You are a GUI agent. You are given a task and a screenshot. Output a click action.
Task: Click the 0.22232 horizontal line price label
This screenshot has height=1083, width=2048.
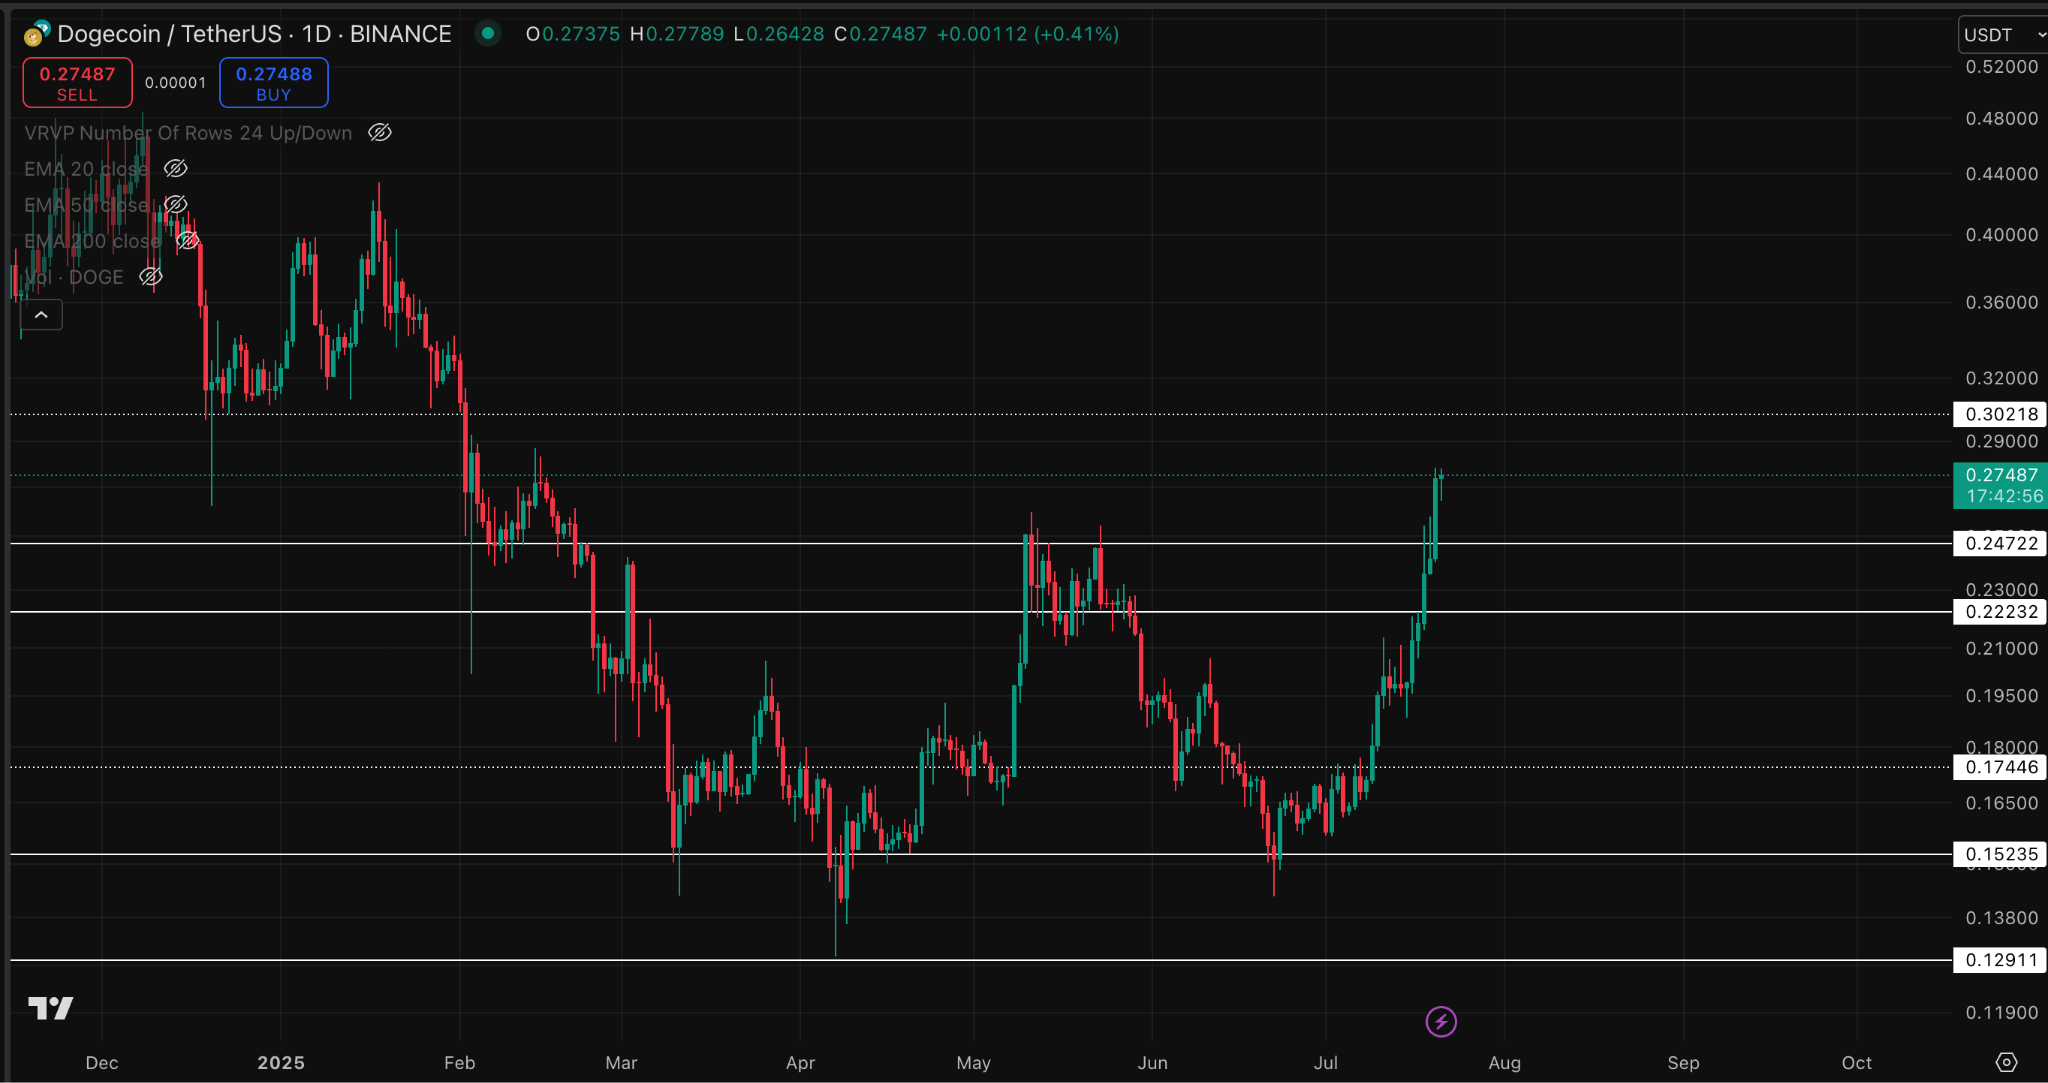coord(2000,611)
